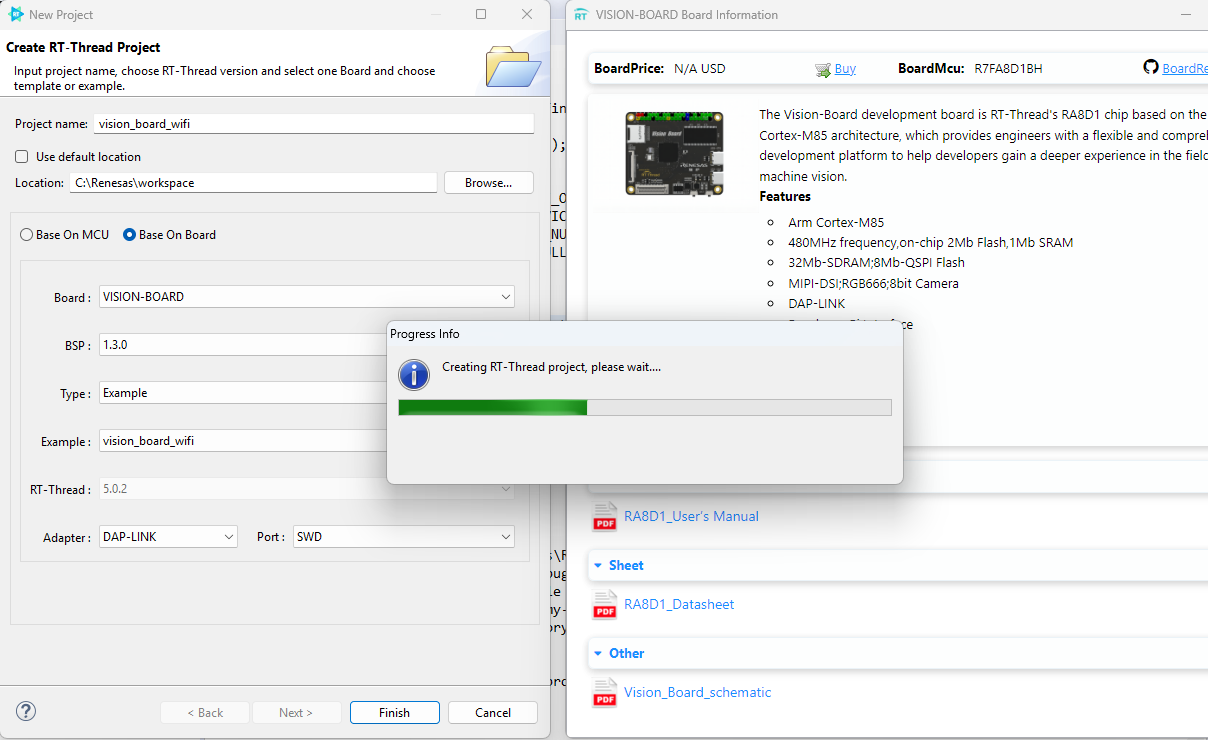Collapse the Other section
Image resolution: width=1208 pixels, height=740 pixels.
point(598,654)
